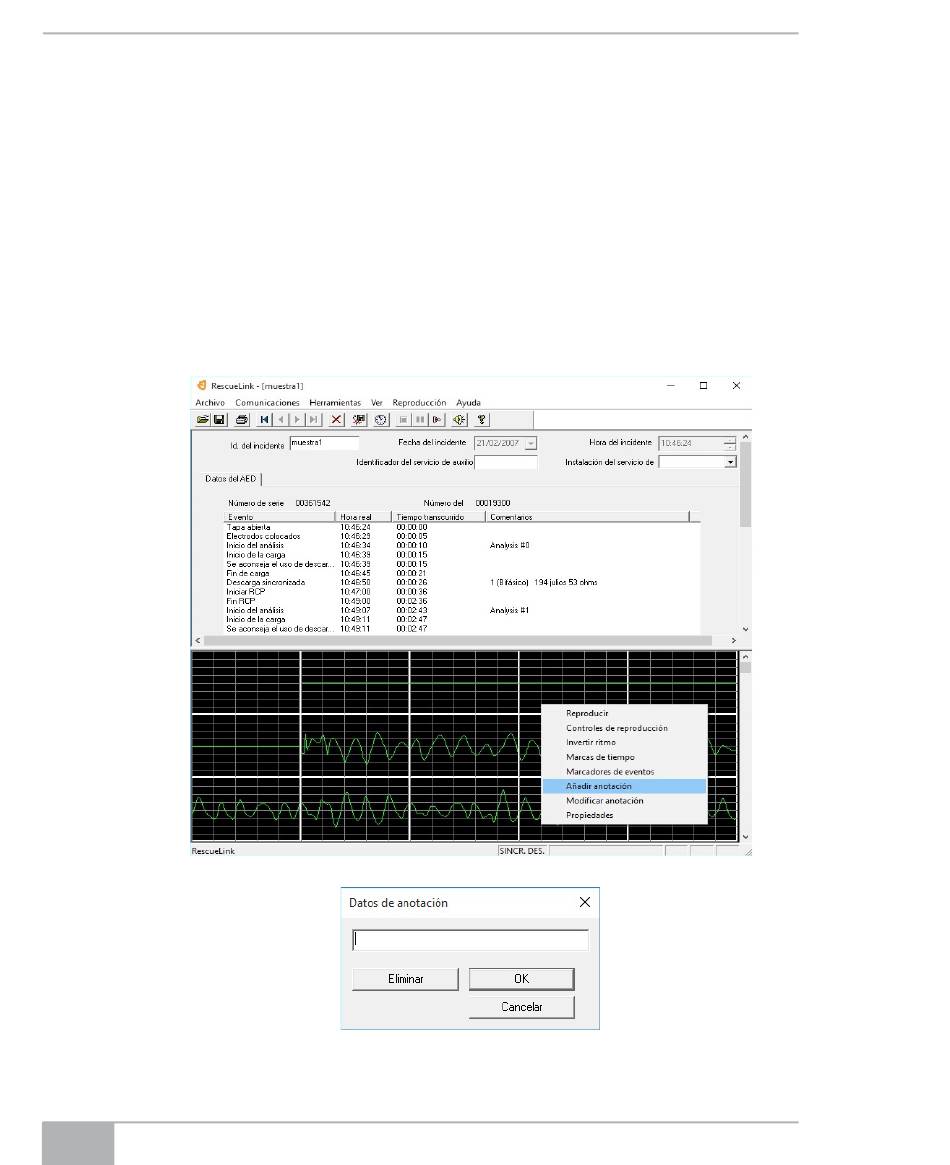
Task: Click the speaker audio toolbar icon
Action: (459, 420)
